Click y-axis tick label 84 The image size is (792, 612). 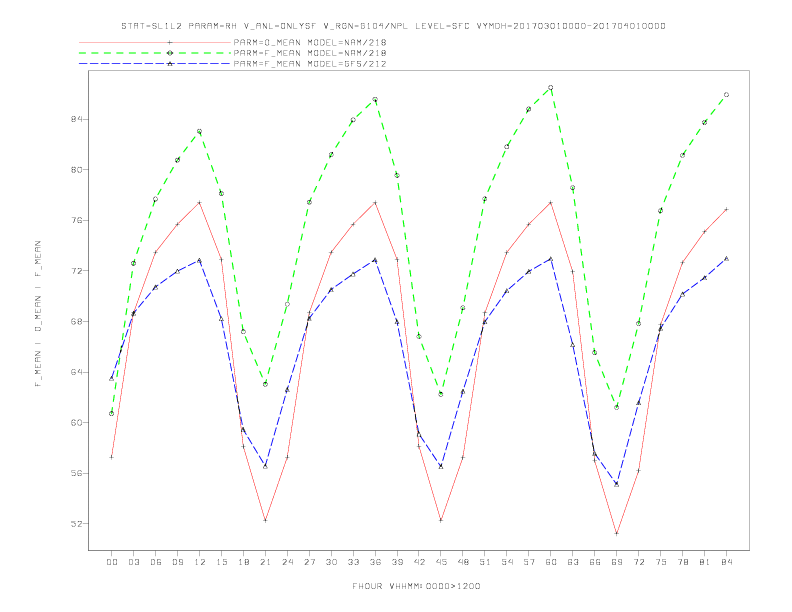tap(76, 119)
